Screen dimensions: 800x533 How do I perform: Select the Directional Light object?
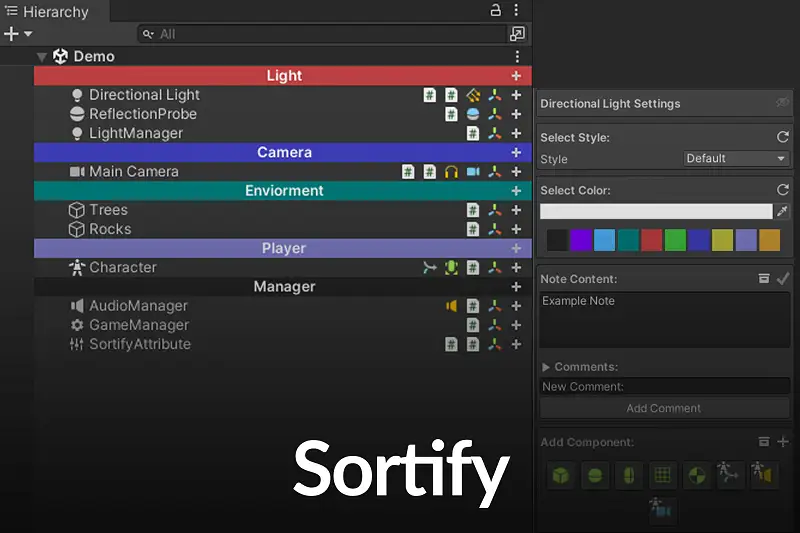click(144, 95)
